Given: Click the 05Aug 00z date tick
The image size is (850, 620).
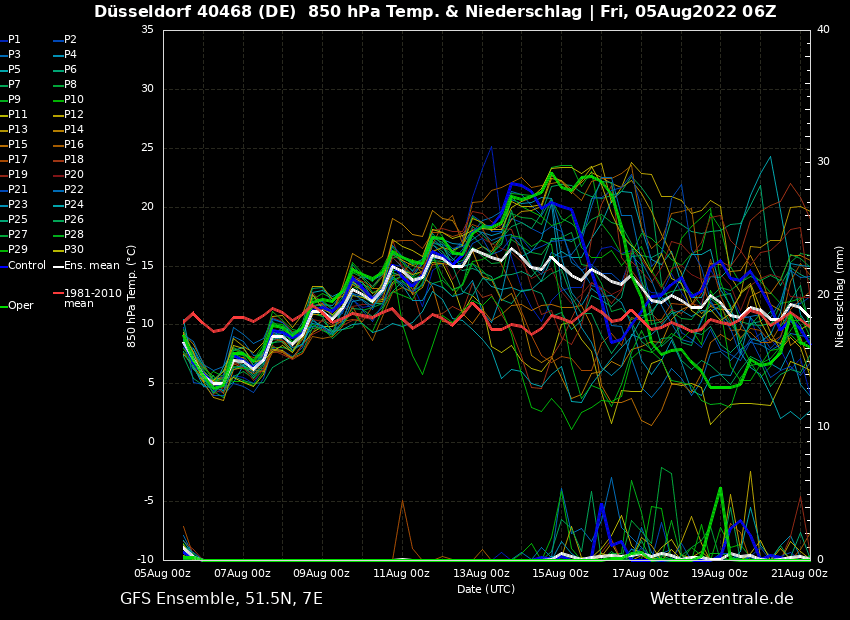Looking at the screenshot, I should coord(163,574).
